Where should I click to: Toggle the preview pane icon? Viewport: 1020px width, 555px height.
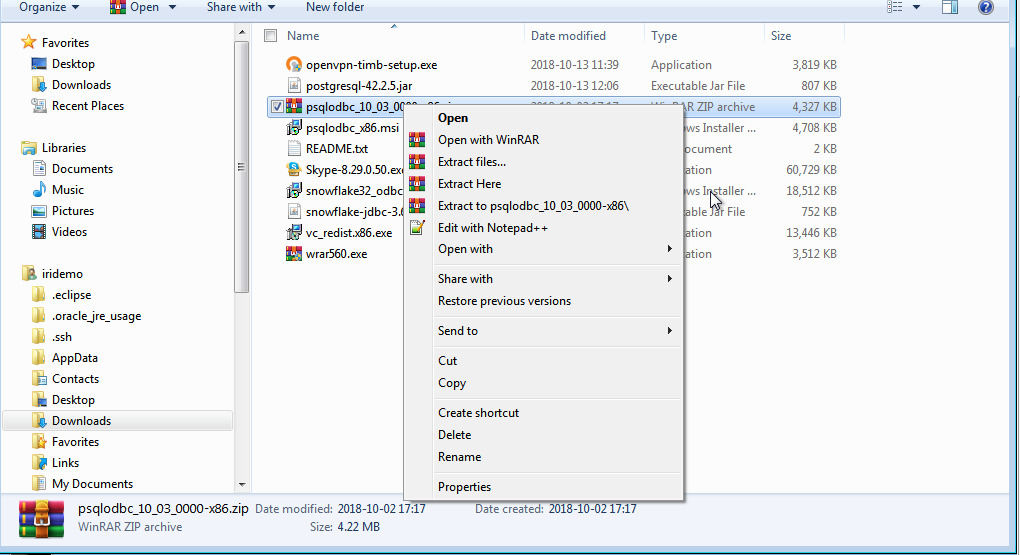(x=950, y=7)
